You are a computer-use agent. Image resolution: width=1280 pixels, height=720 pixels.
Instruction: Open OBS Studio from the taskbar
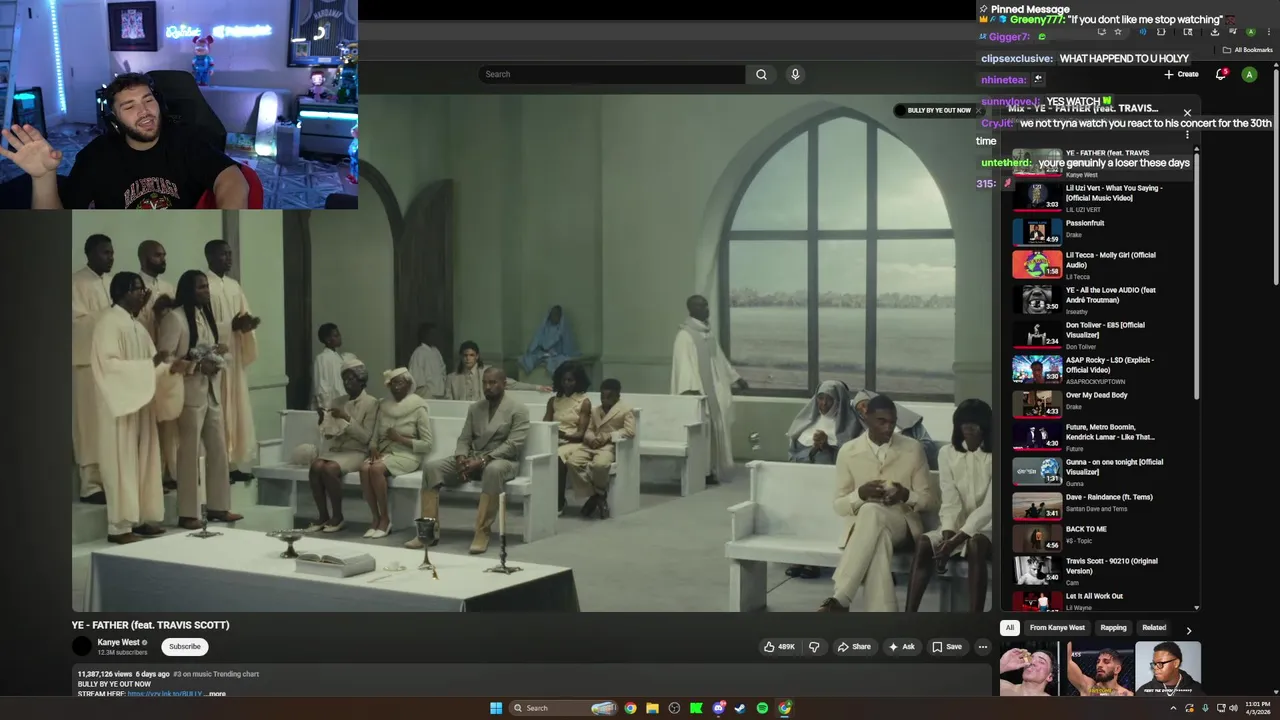tap(674, 708)
